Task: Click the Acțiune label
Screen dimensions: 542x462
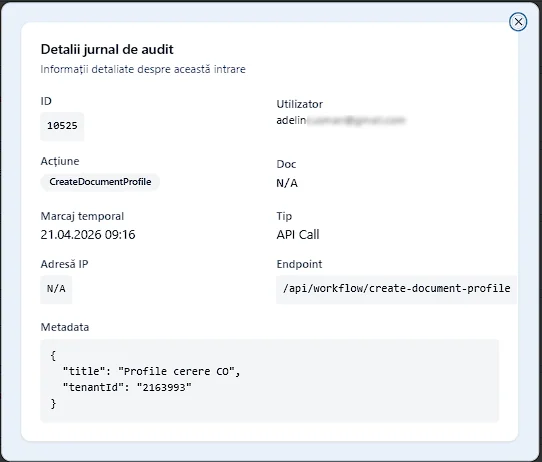Action: (60, 161)
